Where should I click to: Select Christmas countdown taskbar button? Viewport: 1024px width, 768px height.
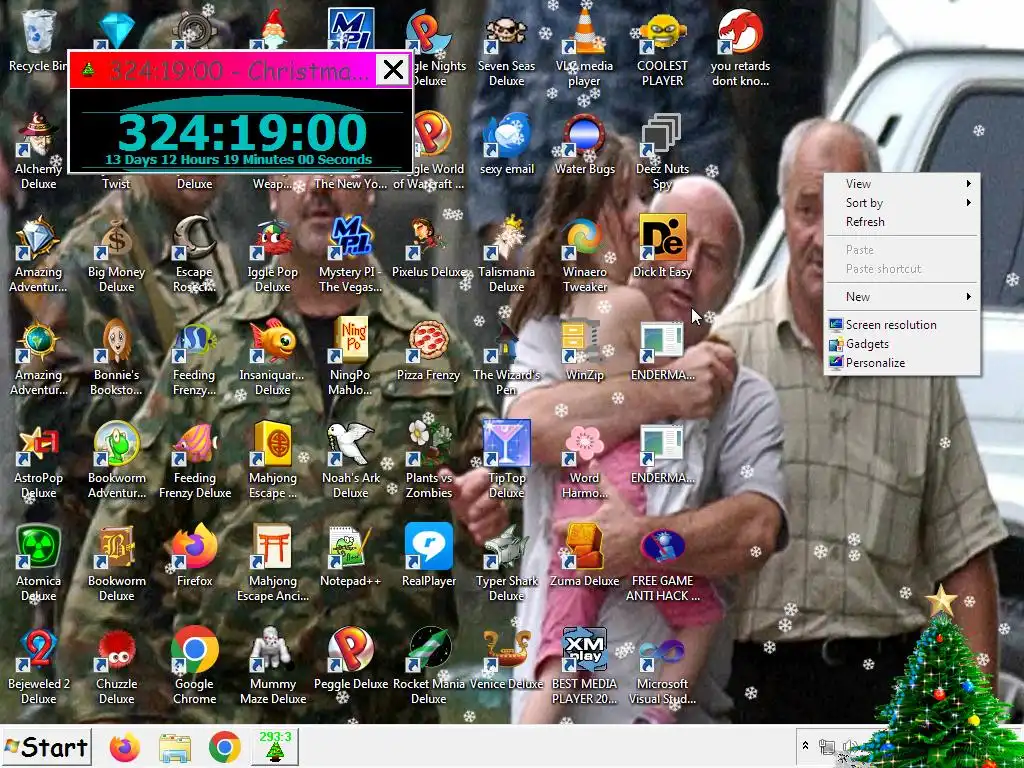click(x=275, y=747)
